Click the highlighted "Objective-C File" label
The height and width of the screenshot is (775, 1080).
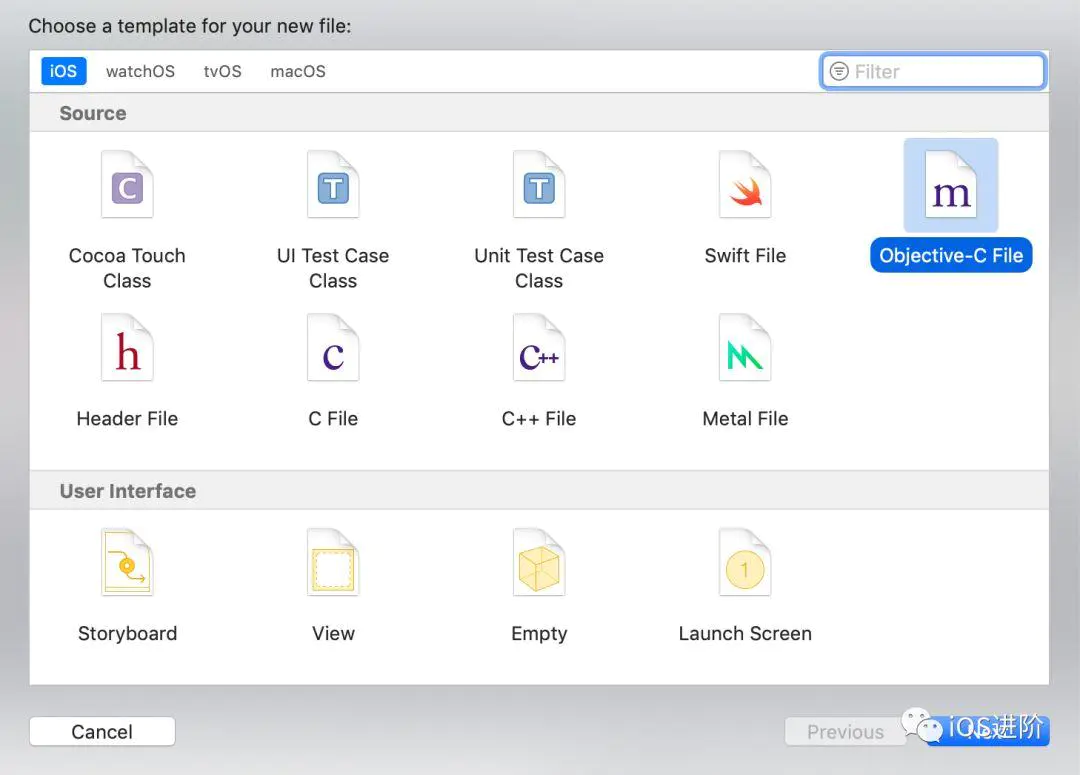(951, 256)
